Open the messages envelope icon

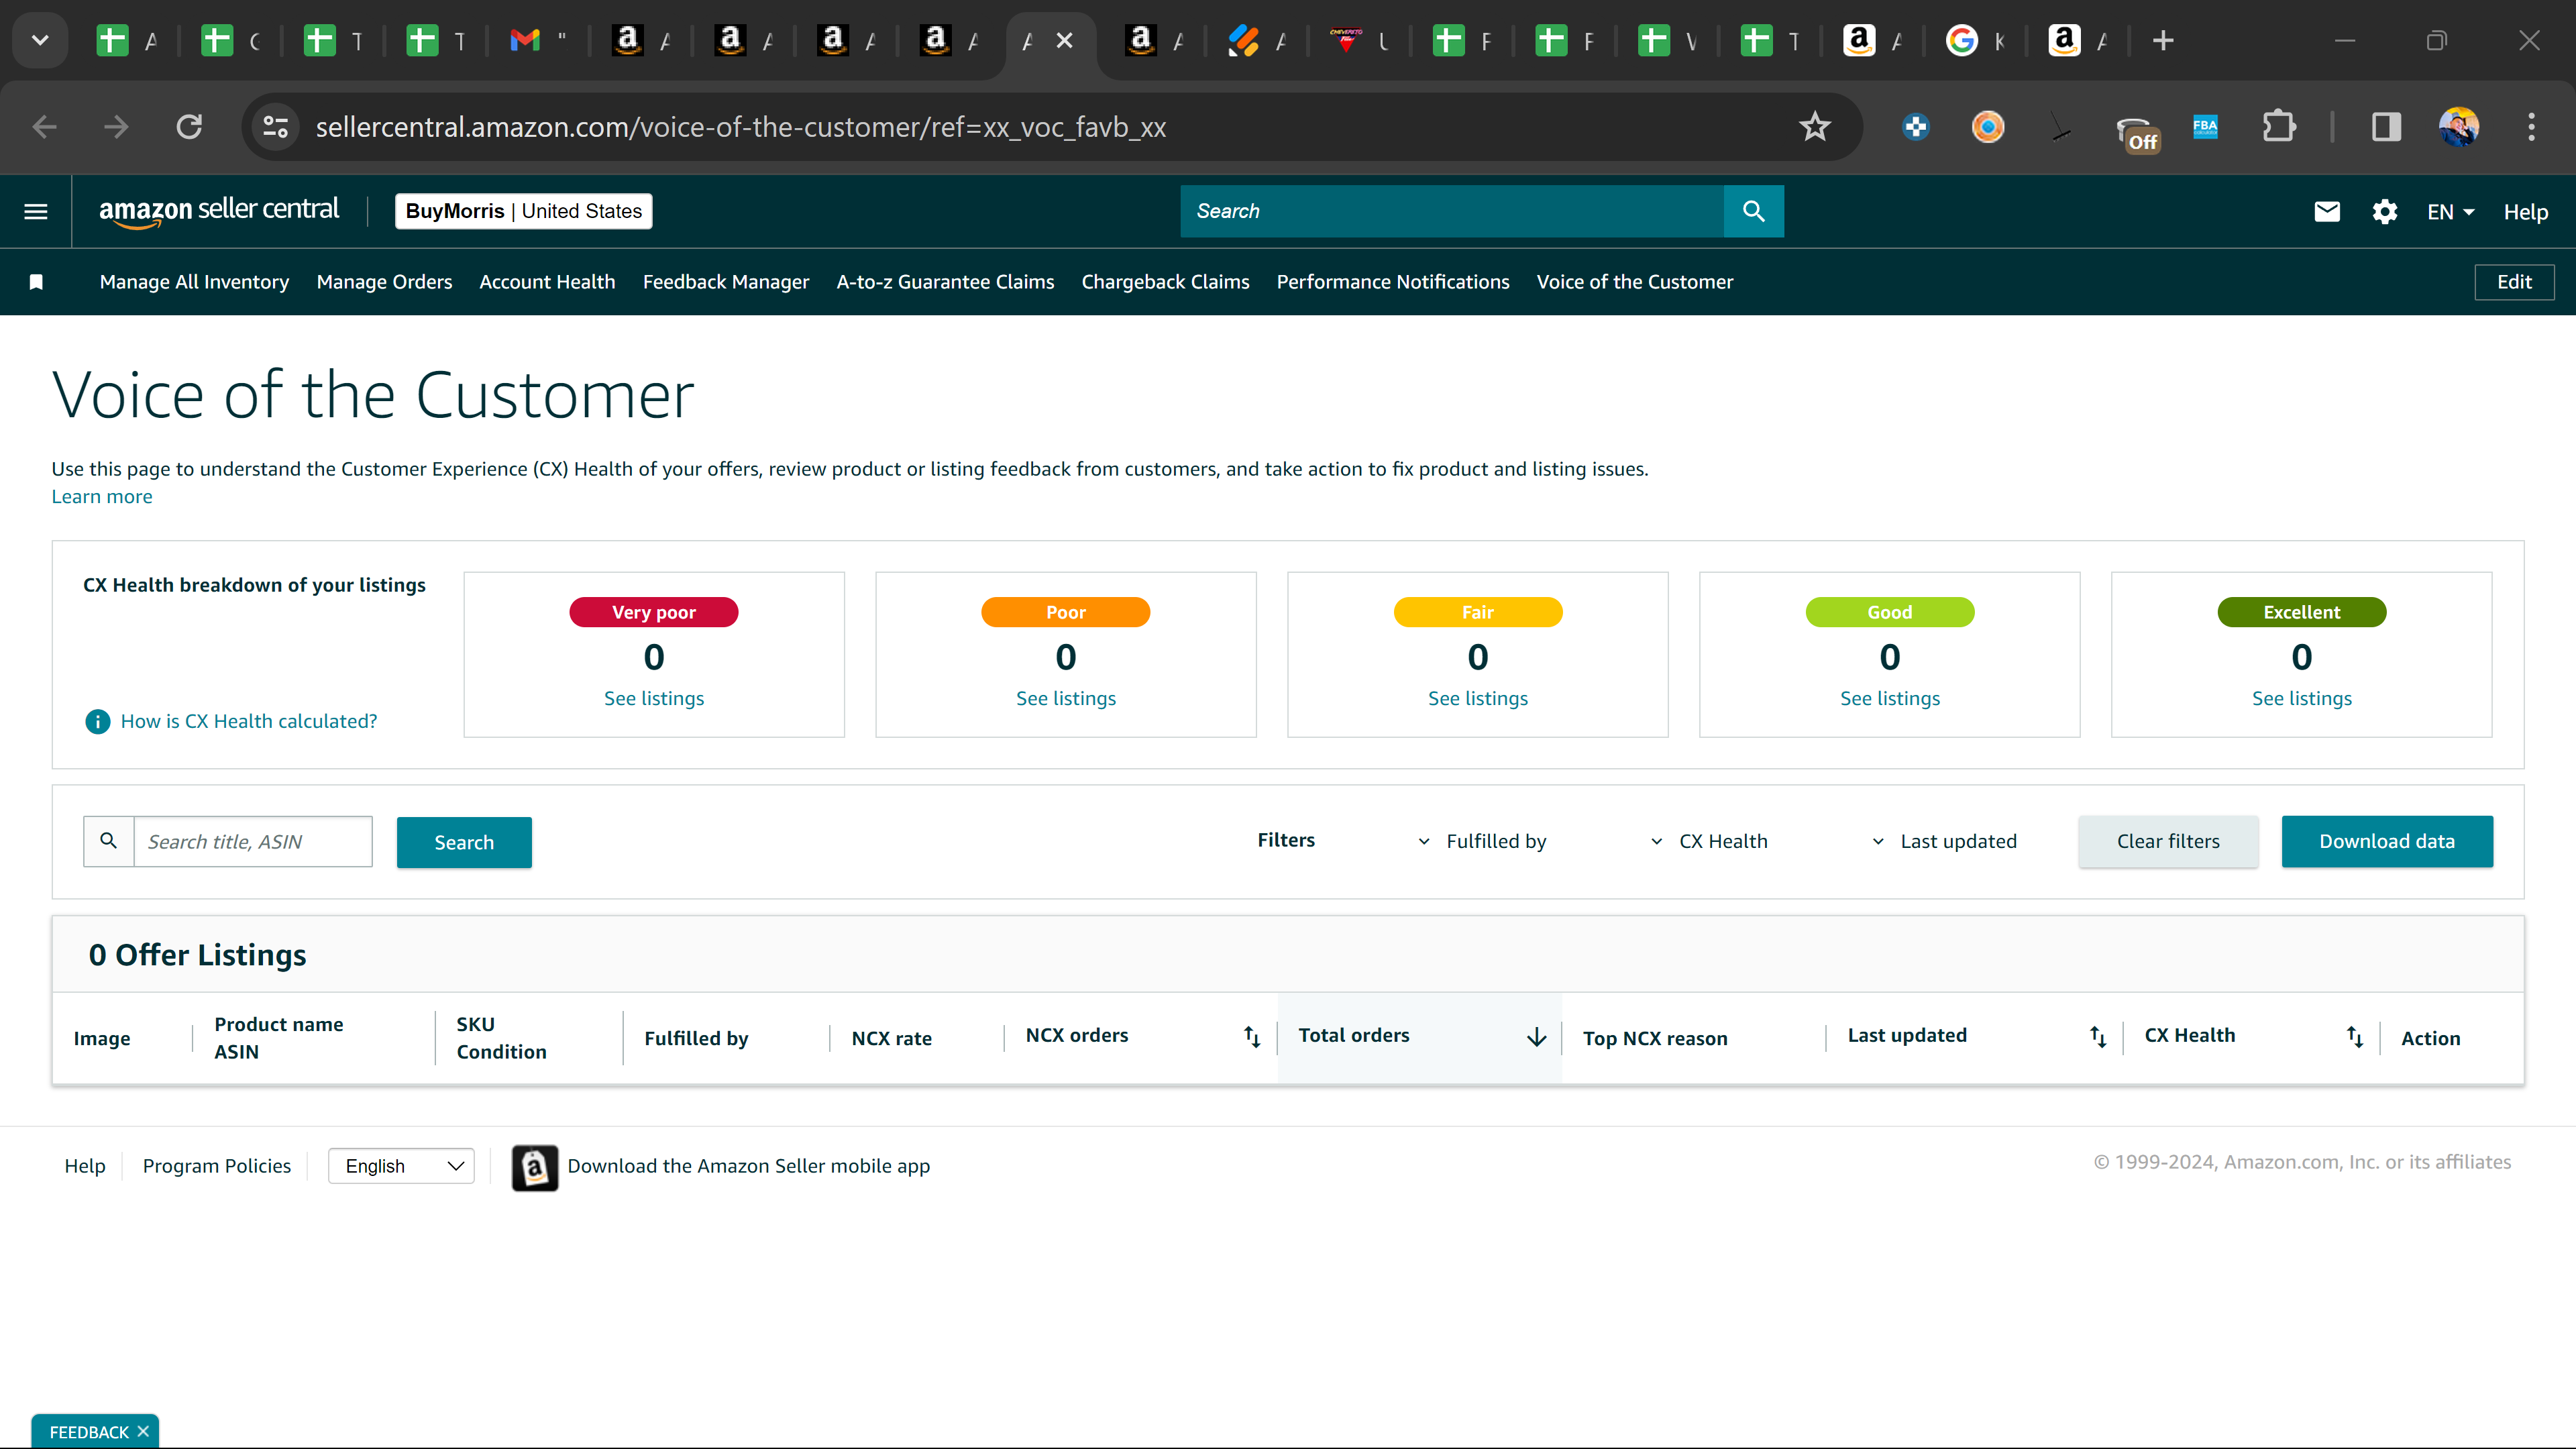coord(2327,211)
